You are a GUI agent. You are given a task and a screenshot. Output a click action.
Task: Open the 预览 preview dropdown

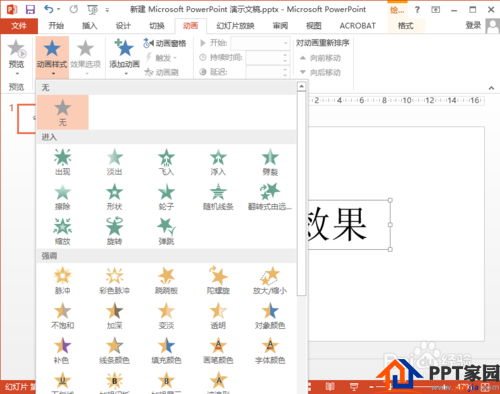(16, 57)
